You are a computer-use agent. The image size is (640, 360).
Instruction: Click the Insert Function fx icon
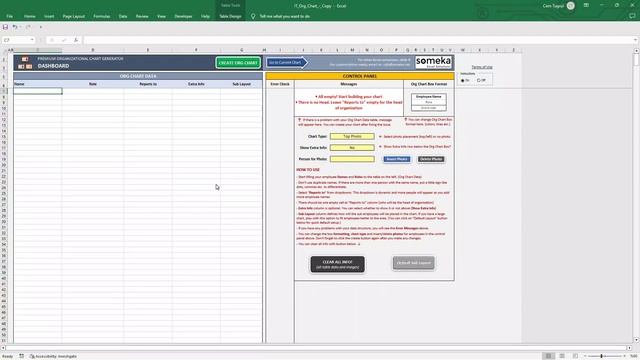[76, 40]
